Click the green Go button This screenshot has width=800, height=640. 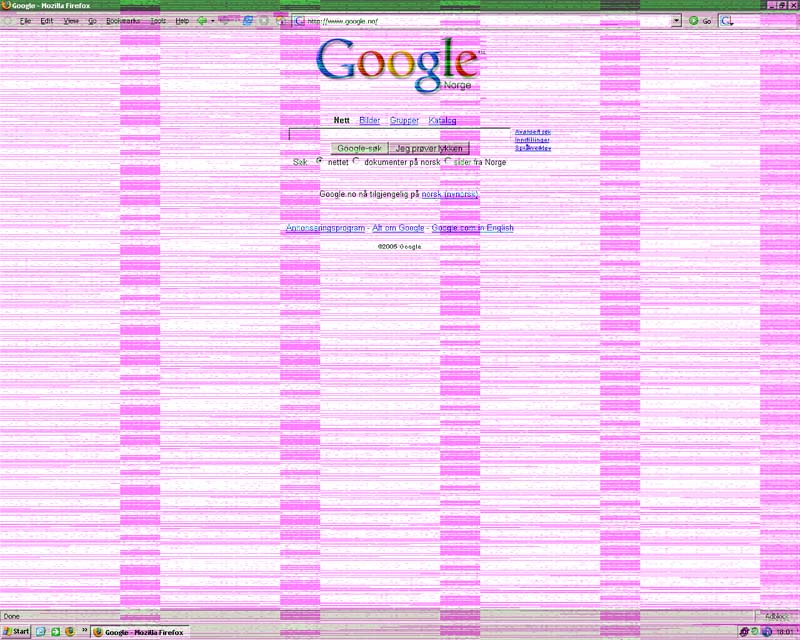(x=700, y=21)
